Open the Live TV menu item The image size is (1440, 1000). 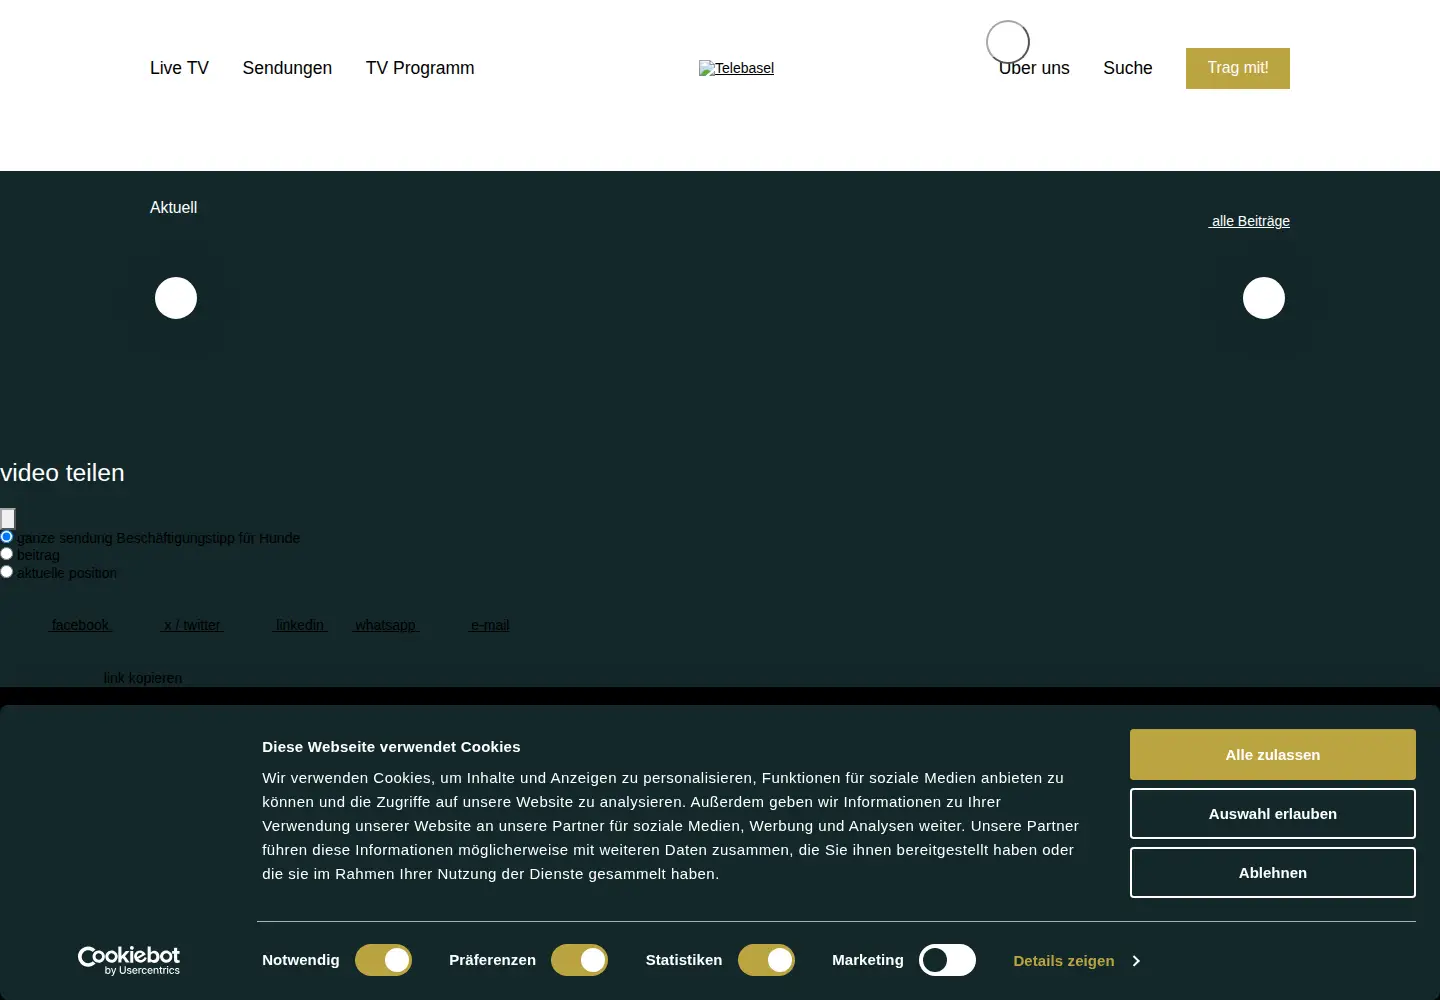179,68
